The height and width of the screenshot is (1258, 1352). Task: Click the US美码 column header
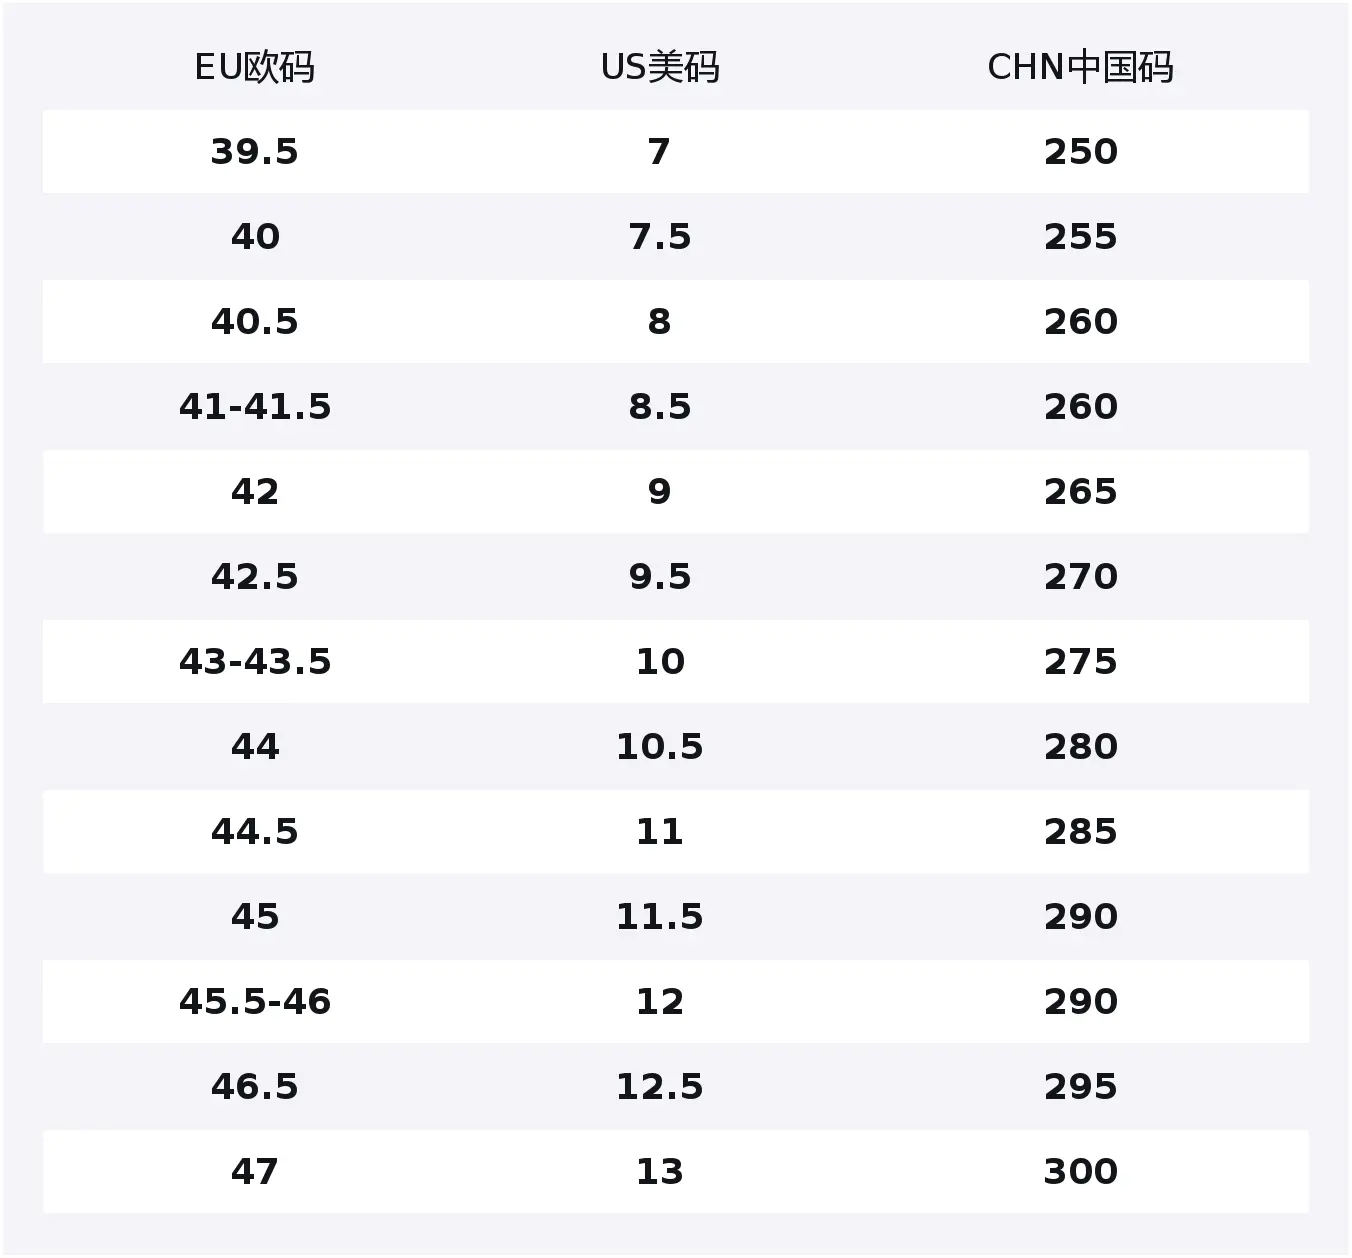coord(660,68)
